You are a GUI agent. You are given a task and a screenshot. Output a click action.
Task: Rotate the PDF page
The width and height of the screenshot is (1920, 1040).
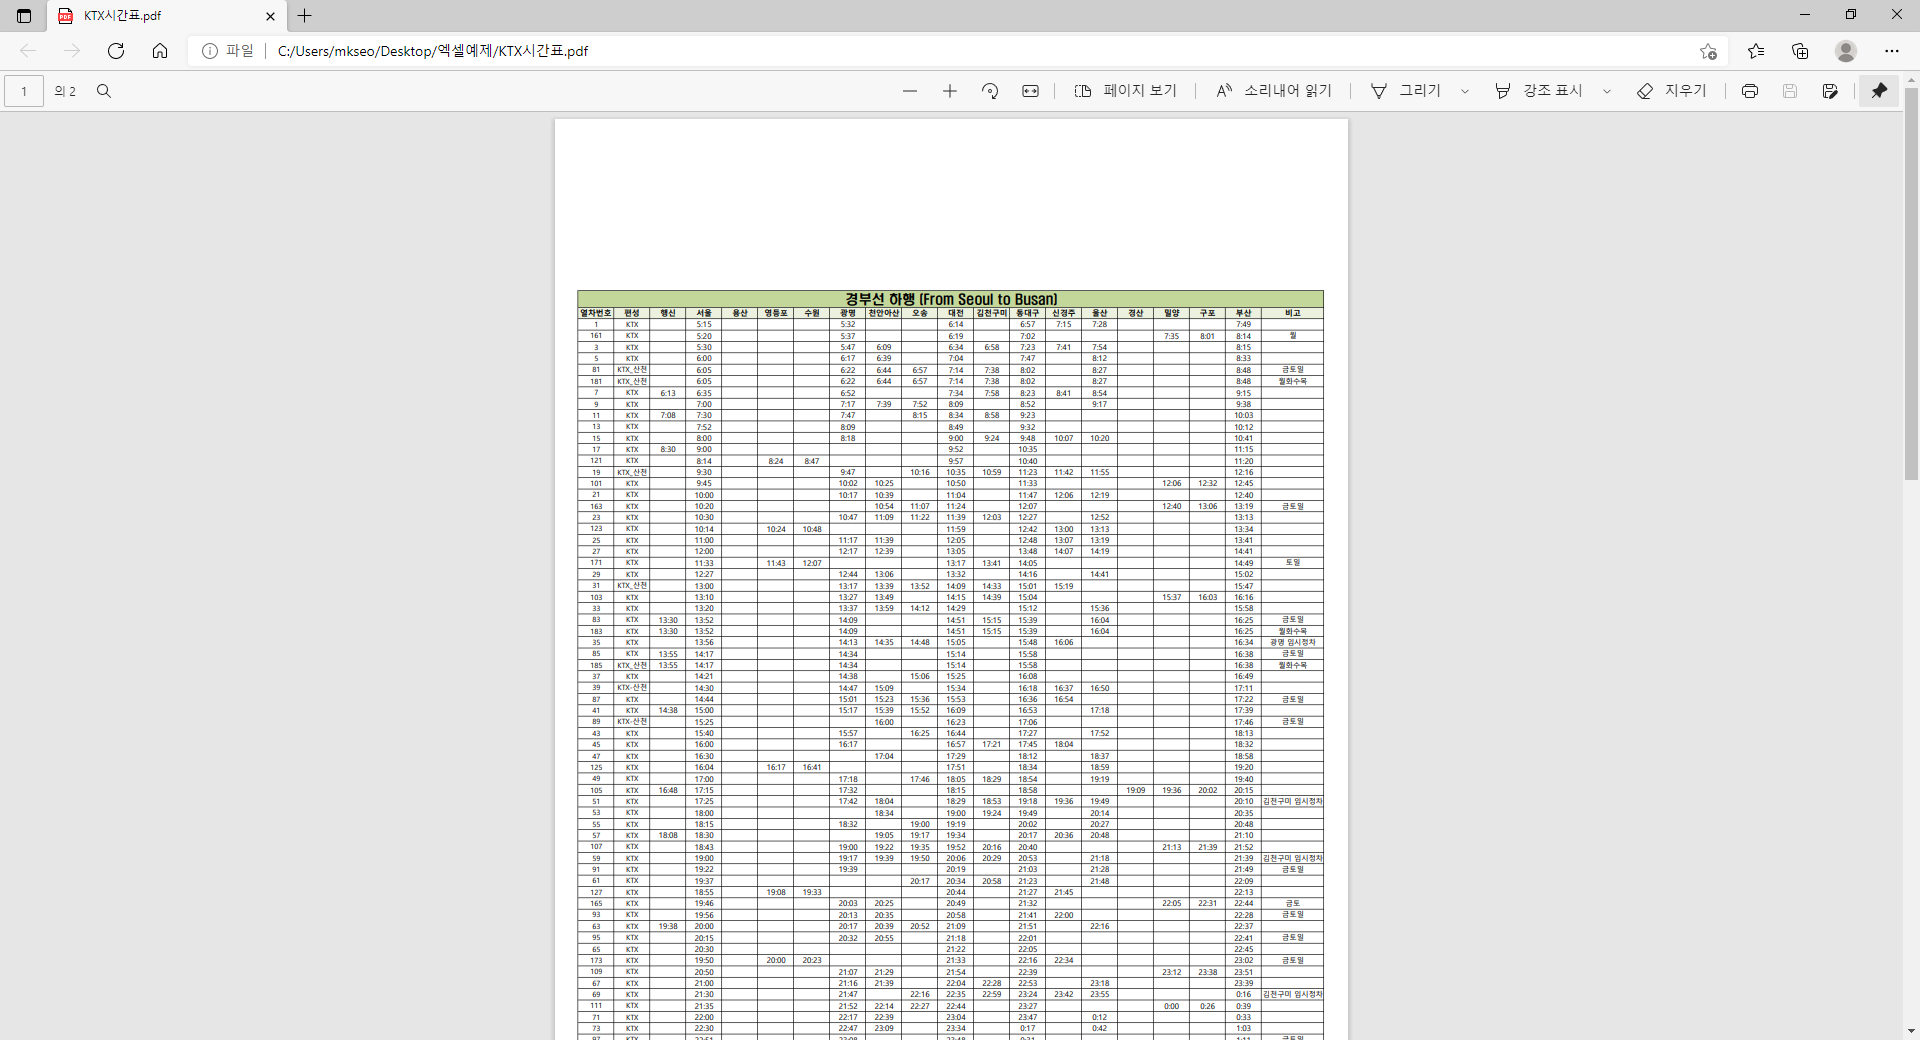[990, 91]
